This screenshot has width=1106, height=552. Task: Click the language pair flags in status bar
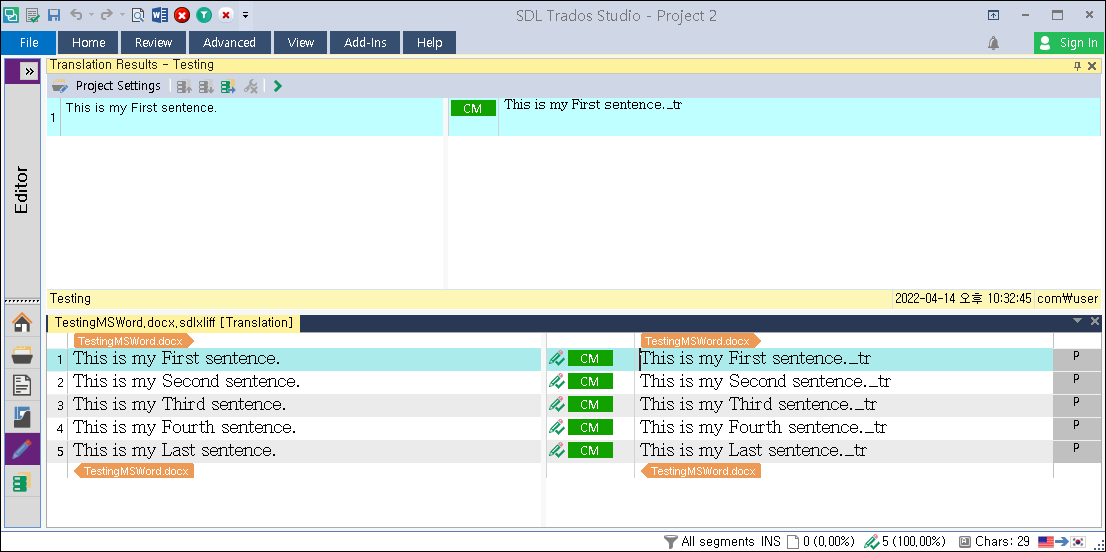(x=1061, y=541)
